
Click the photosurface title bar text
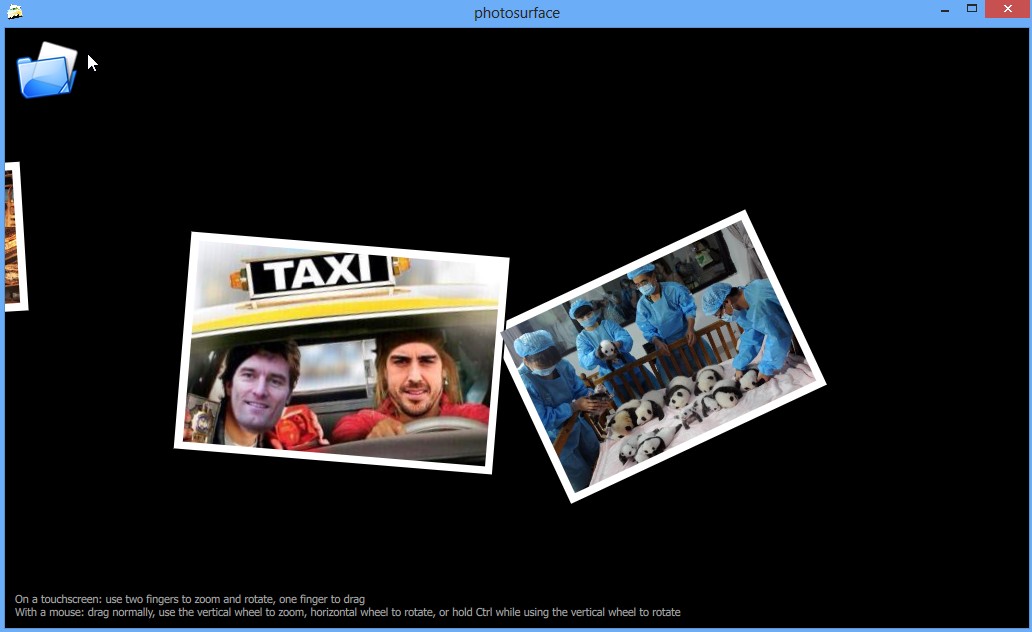pos(516,13)
